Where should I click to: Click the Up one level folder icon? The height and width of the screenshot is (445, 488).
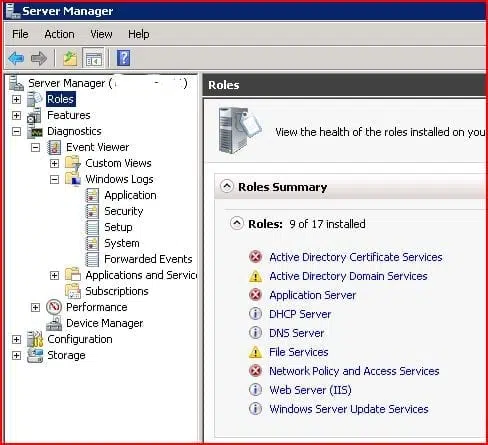click(x=70, y=58)
